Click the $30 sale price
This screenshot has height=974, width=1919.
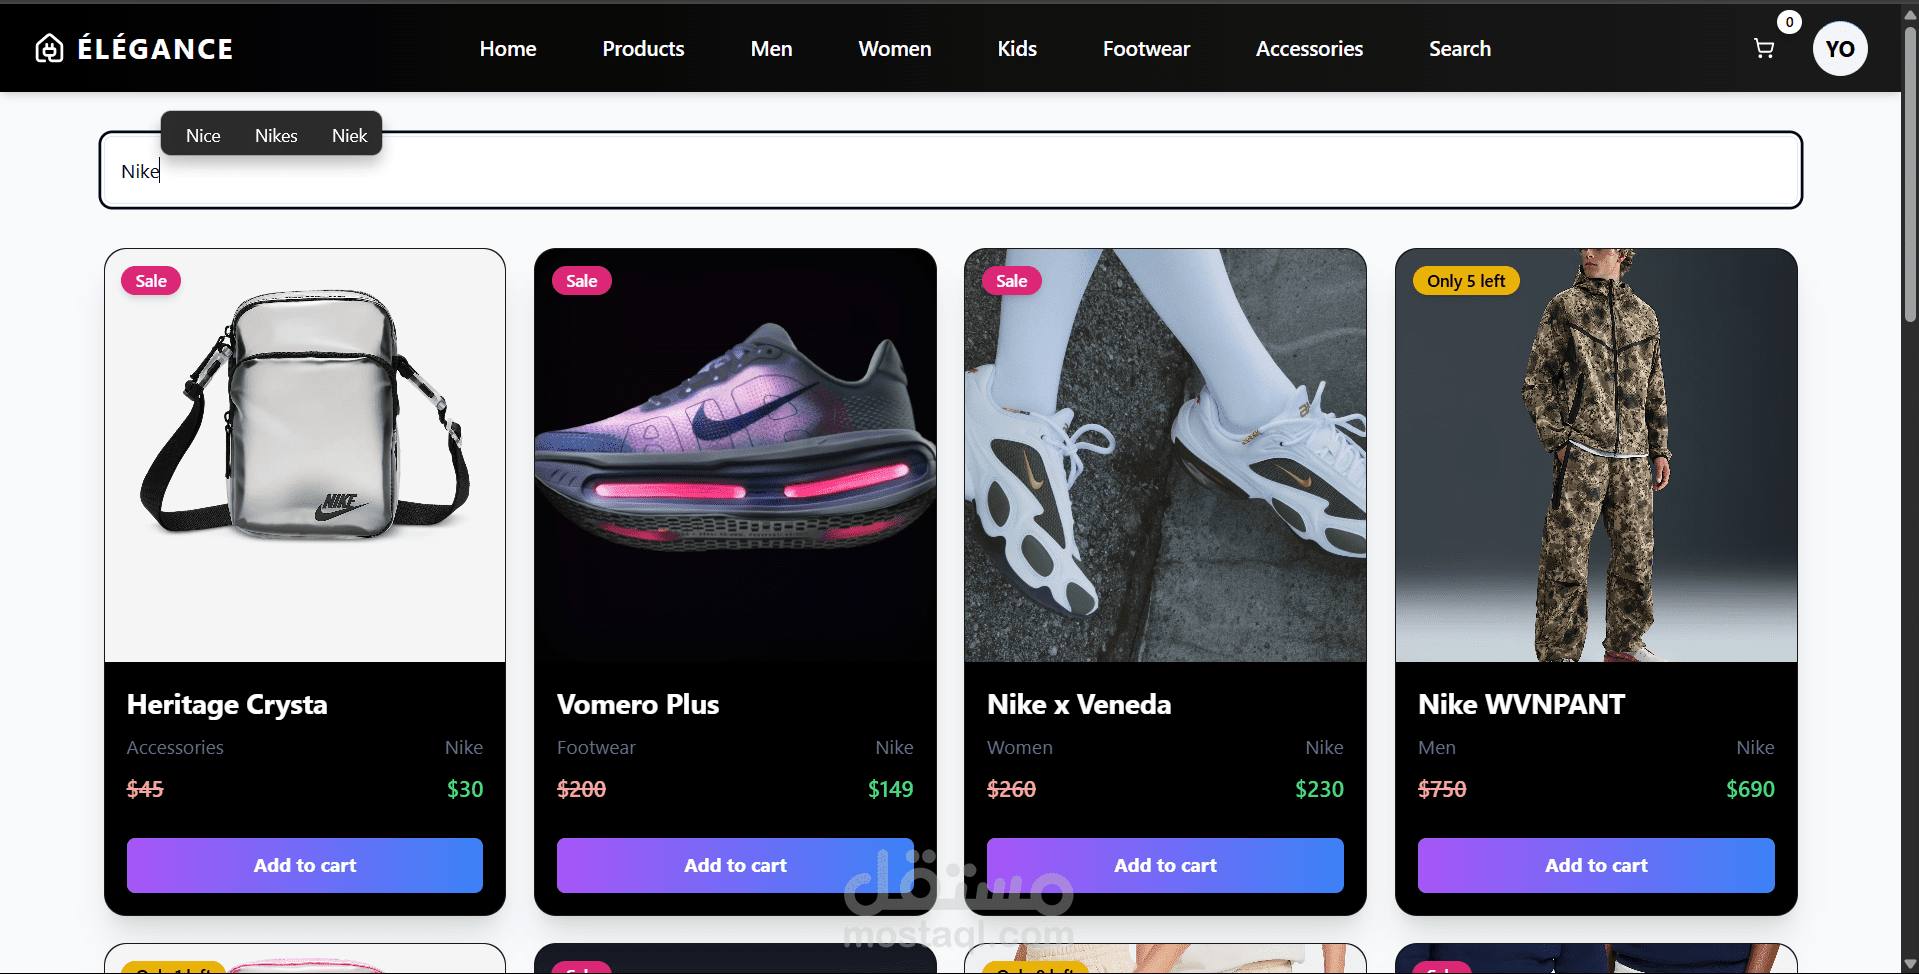click(465, 789)
